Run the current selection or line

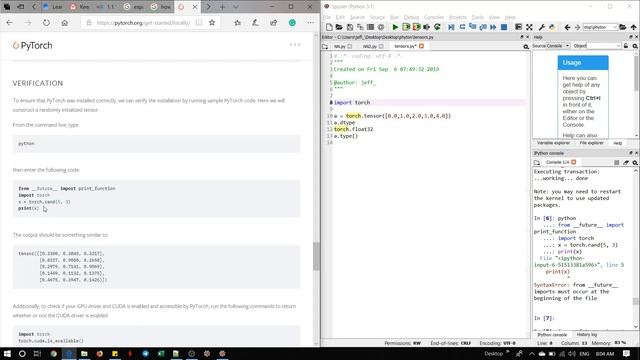[427, 27]
